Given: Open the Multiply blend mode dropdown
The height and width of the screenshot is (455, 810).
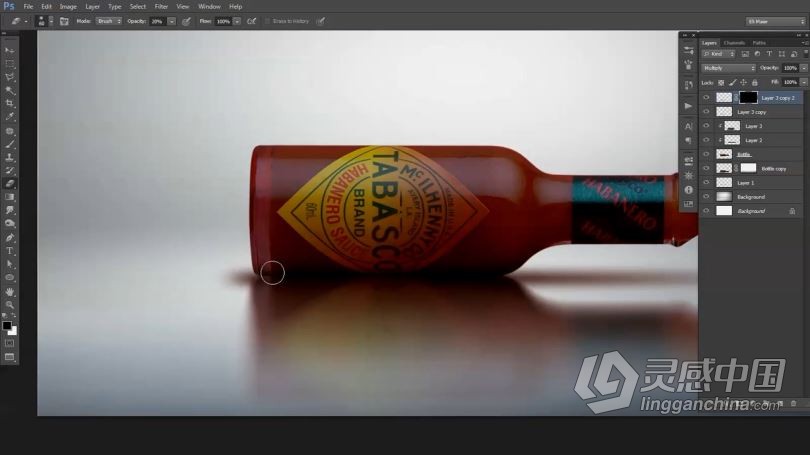Looking at the screenshot, I should click(728, 68).
